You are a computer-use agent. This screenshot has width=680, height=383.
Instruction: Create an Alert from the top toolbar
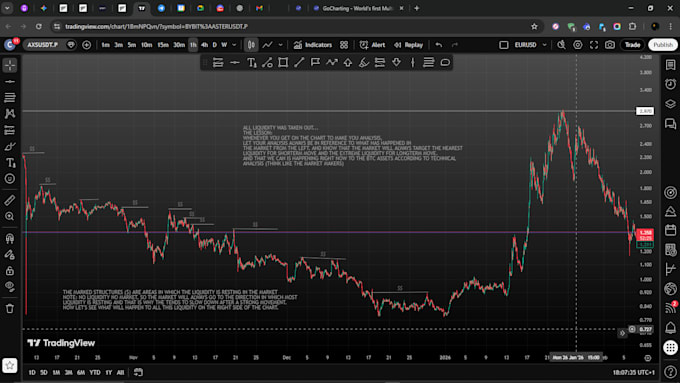point(372,45)
